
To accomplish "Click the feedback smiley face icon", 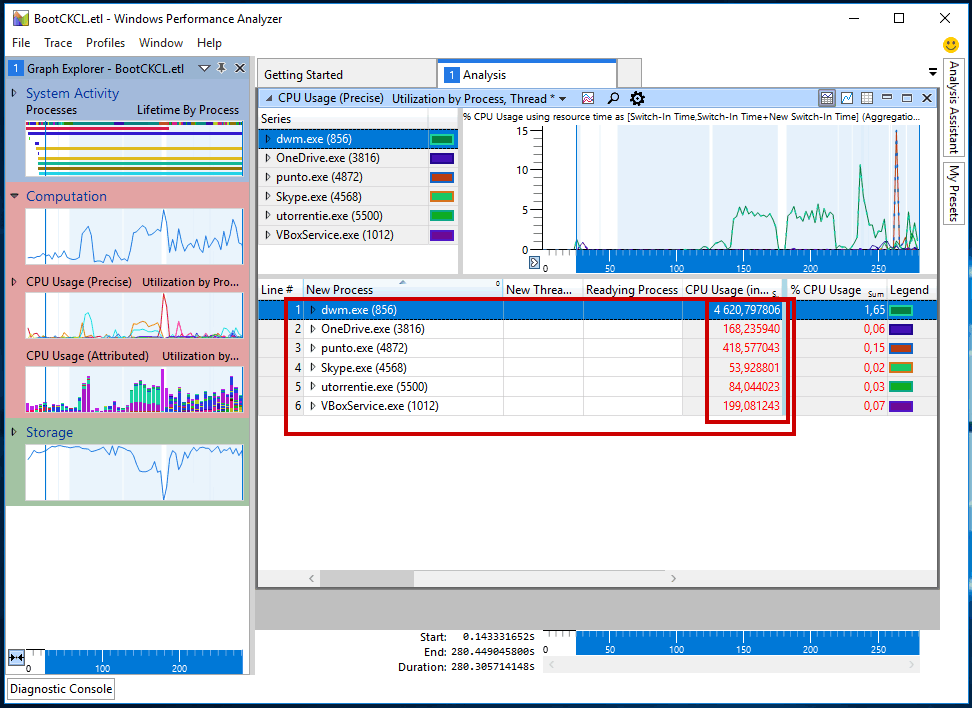I will (x=950, y=45).
